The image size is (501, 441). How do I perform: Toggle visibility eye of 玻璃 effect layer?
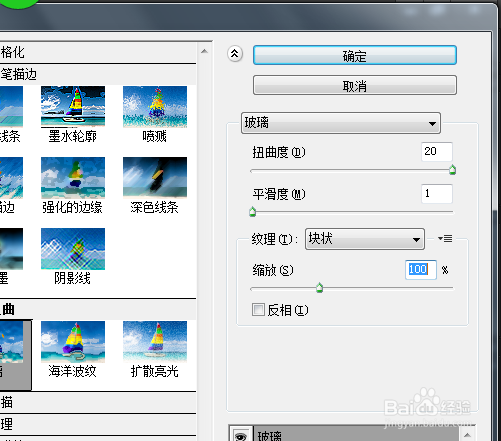tap(241, 435)
